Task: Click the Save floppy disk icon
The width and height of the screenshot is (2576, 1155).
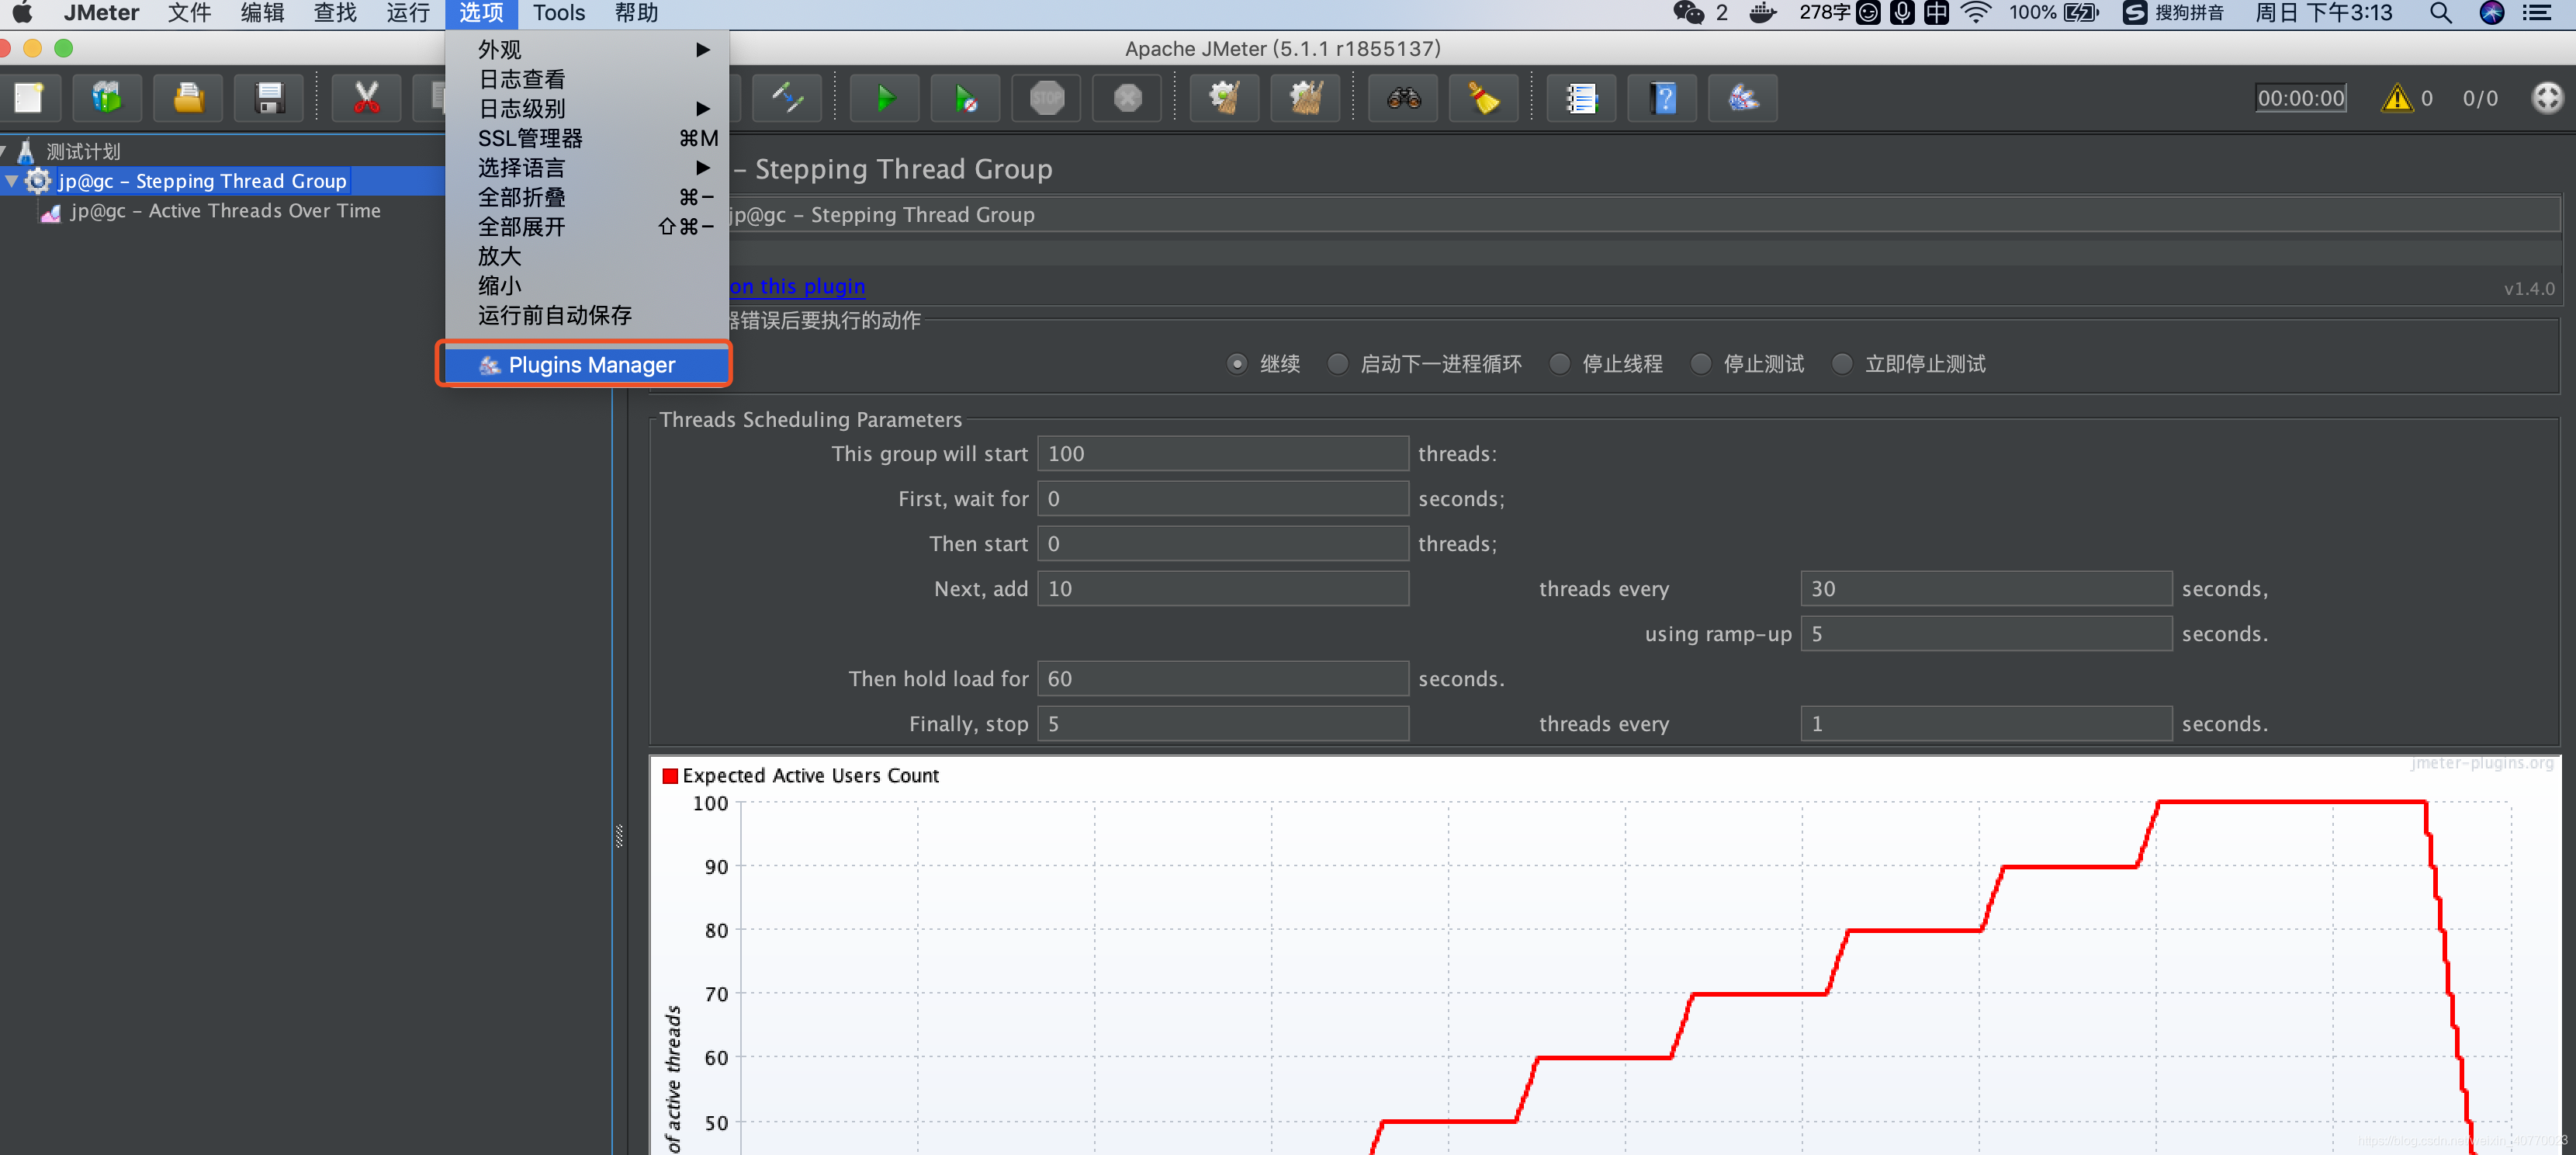Action: click(x=269, y=98)
